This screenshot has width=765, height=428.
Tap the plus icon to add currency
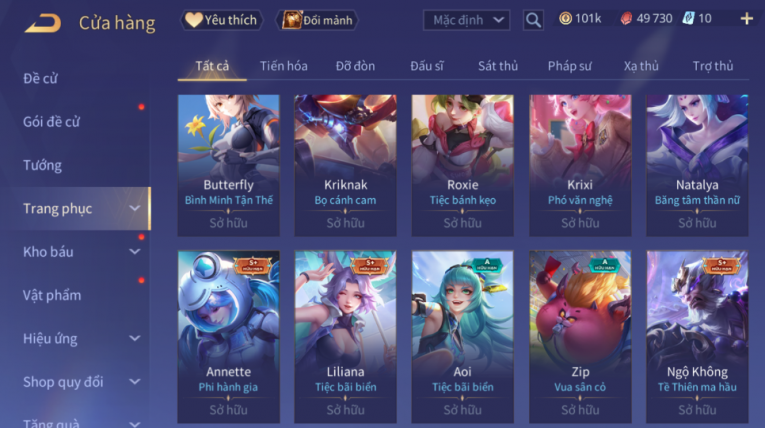(x=746, y=19)
